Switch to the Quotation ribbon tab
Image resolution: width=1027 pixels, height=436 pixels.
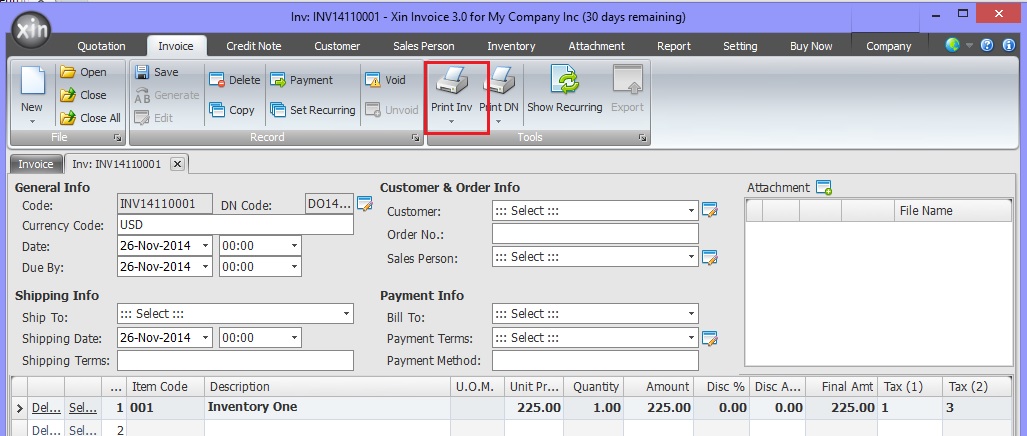pyautogui.click(x=102, y=46)
